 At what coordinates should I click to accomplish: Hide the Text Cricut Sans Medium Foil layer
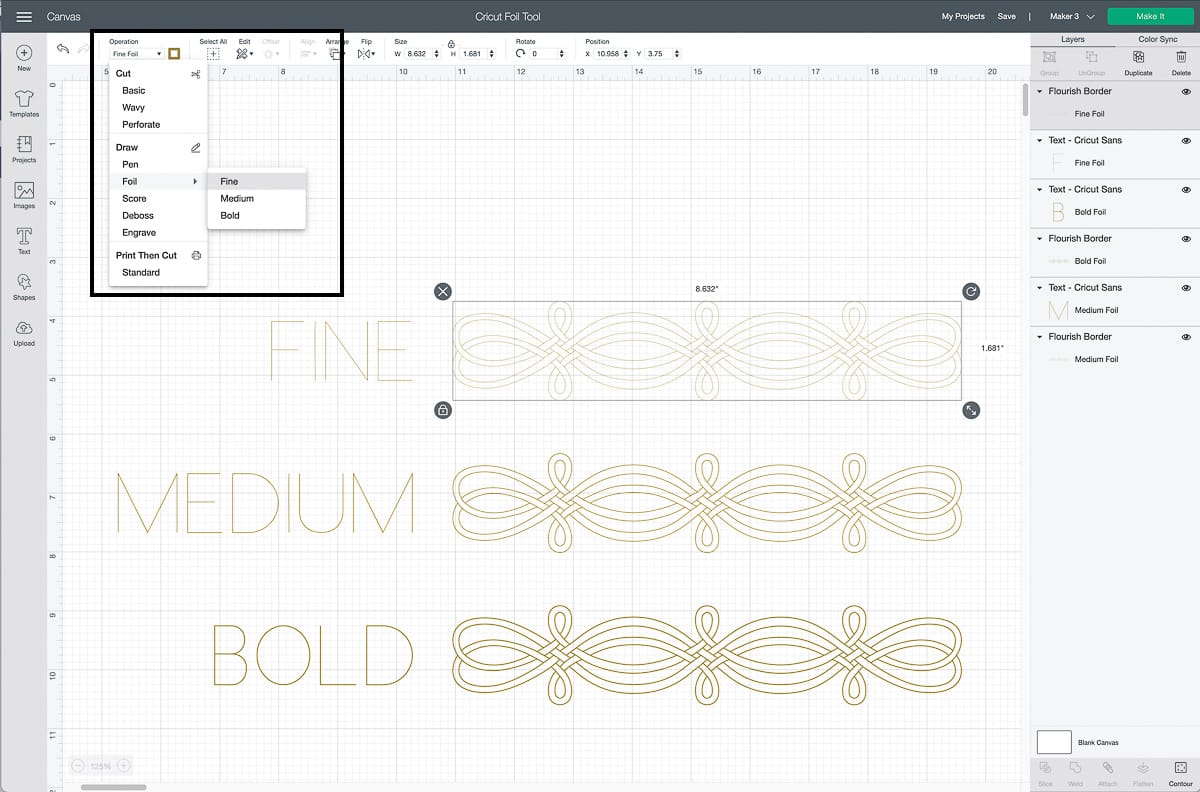pos(1186,287)
